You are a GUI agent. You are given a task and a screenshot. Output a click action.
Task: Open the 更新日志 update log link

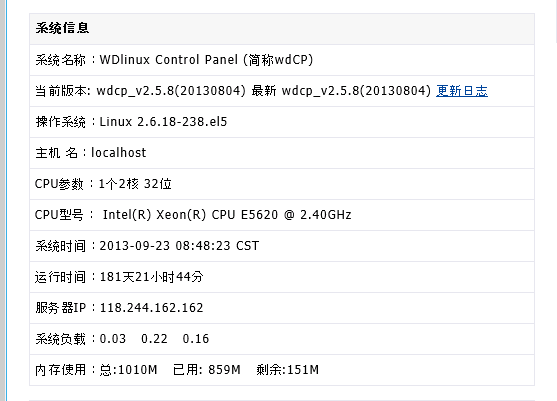[462, 91]
